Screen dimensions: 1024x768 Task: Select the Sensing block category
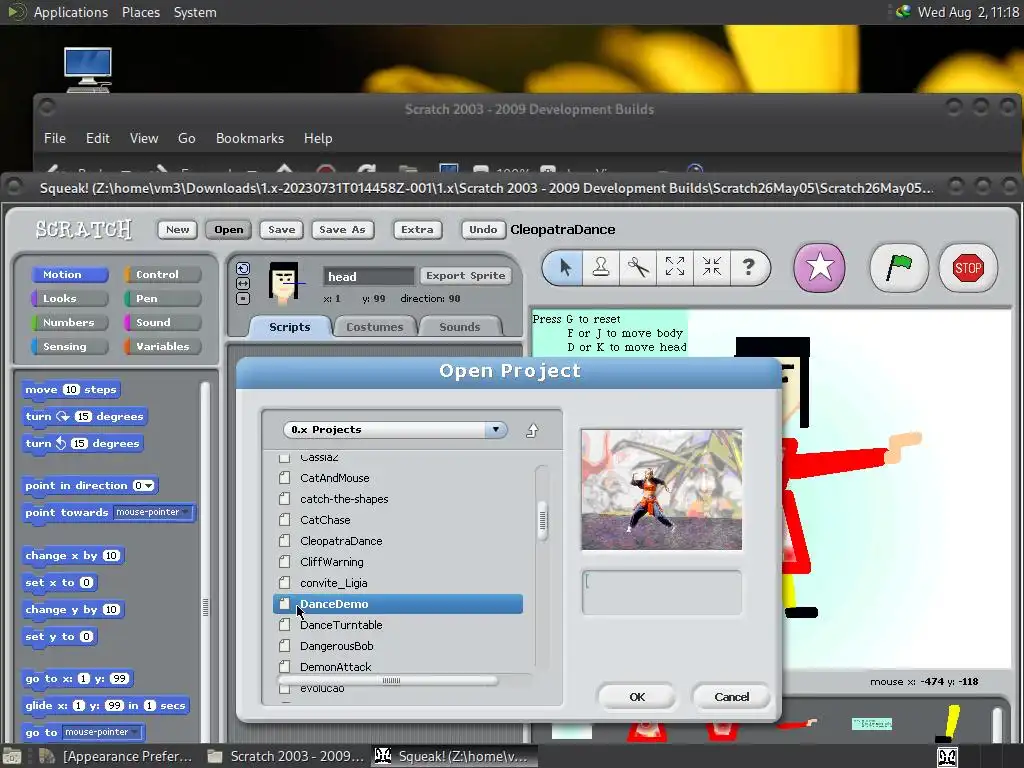pyautogui.click(x=70, y=347)
